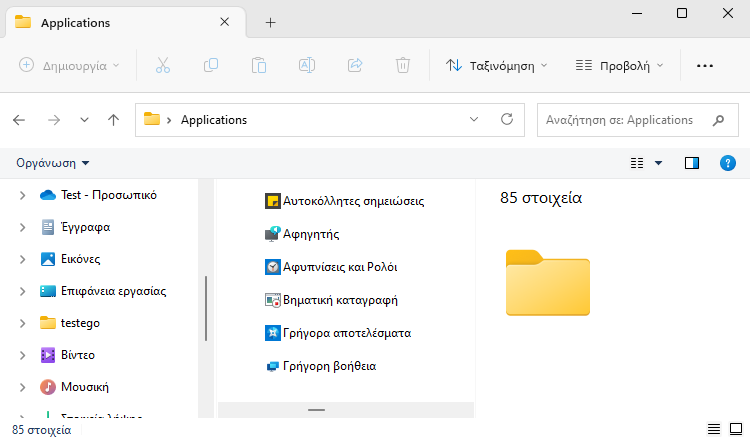Expand the Test - Προσωπικό tree node
The width and height of the screenshot is (750, 440).
pos(22,195)
